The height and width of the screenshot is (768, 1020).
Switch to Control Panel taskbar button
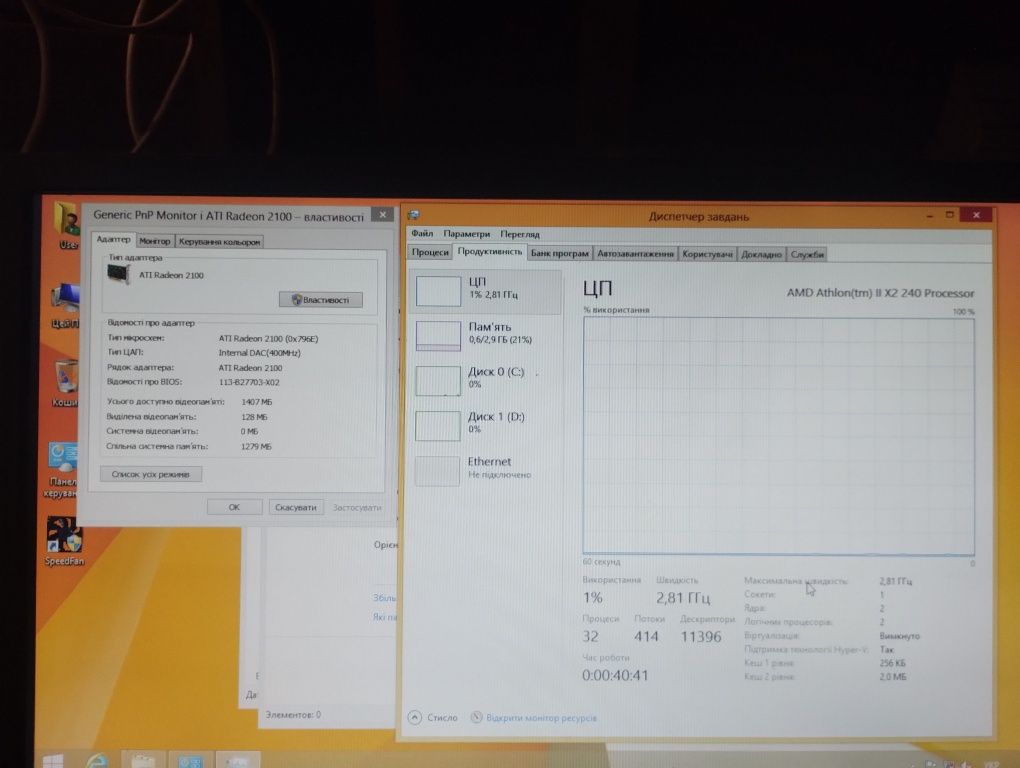coord(191,760)
